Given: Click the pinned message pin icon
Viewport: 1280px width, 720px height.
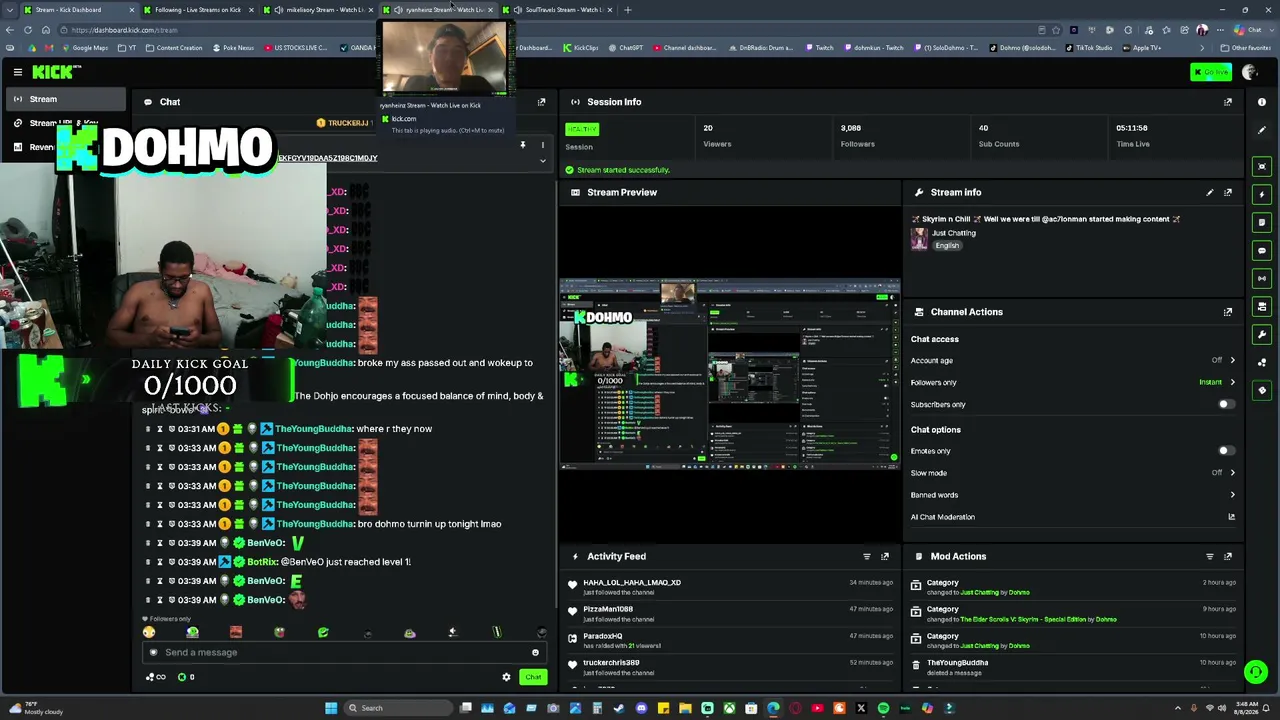Looking at the screenshot, I should pos(522,145).
